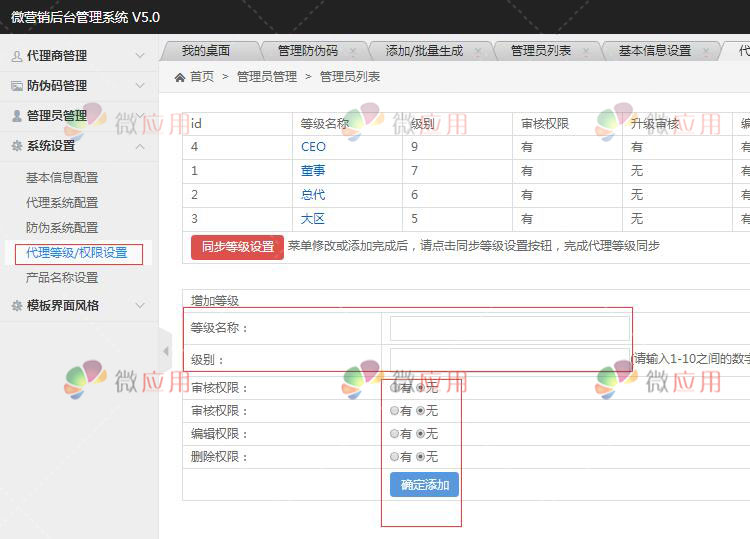Click 管理员列表 in the breadcrumb

(x=350, y=77)
